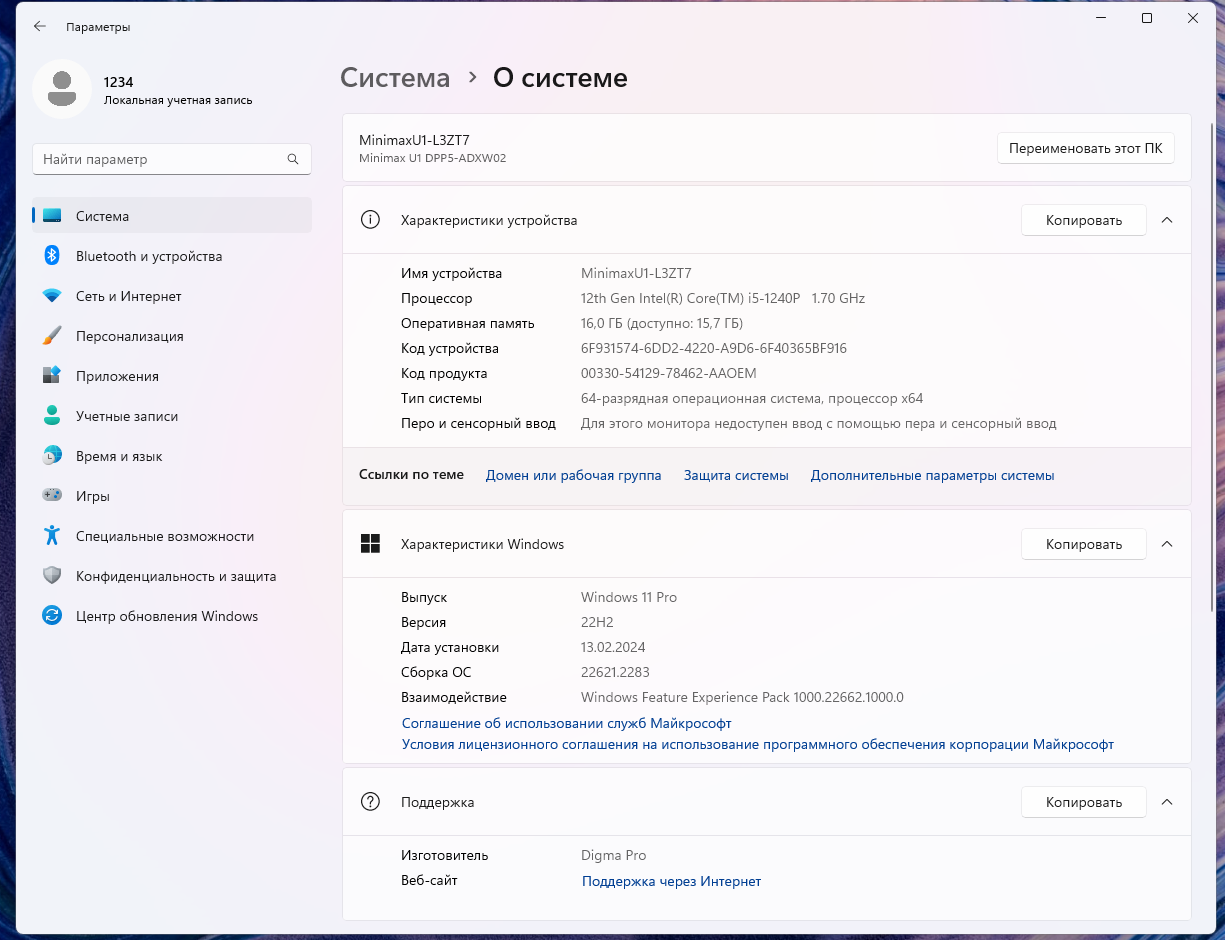Copy support info with Копировать
The height and width of the screenshot is (940, 1225).
pos(1083,802)
